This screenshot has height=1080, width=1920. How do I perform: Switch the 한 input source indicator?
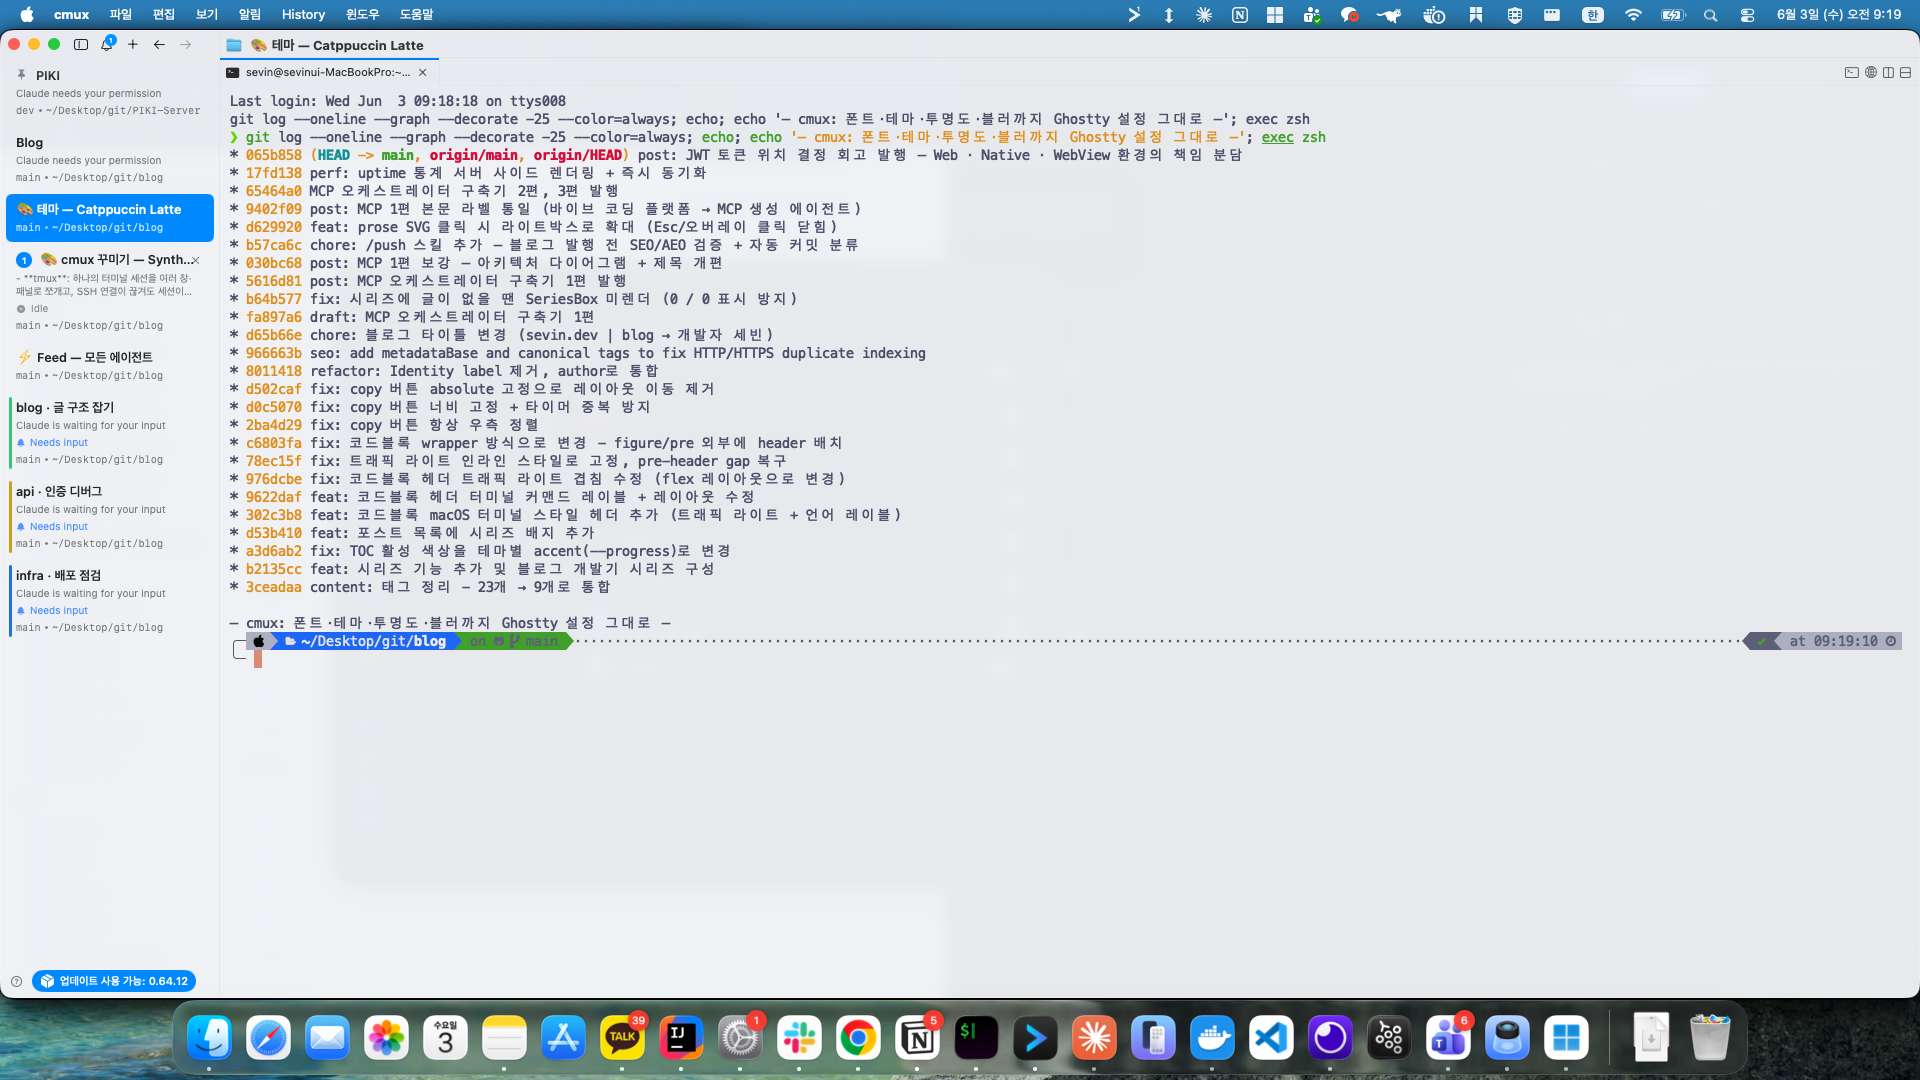[x=1593, y=14]
